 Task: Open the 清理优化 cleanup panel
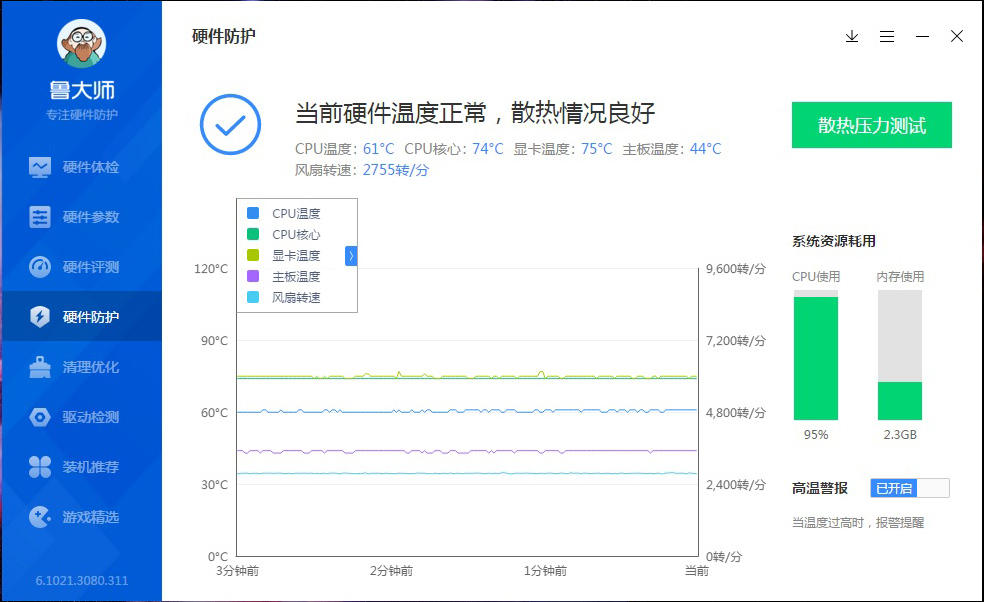click(x=80, y=367)
